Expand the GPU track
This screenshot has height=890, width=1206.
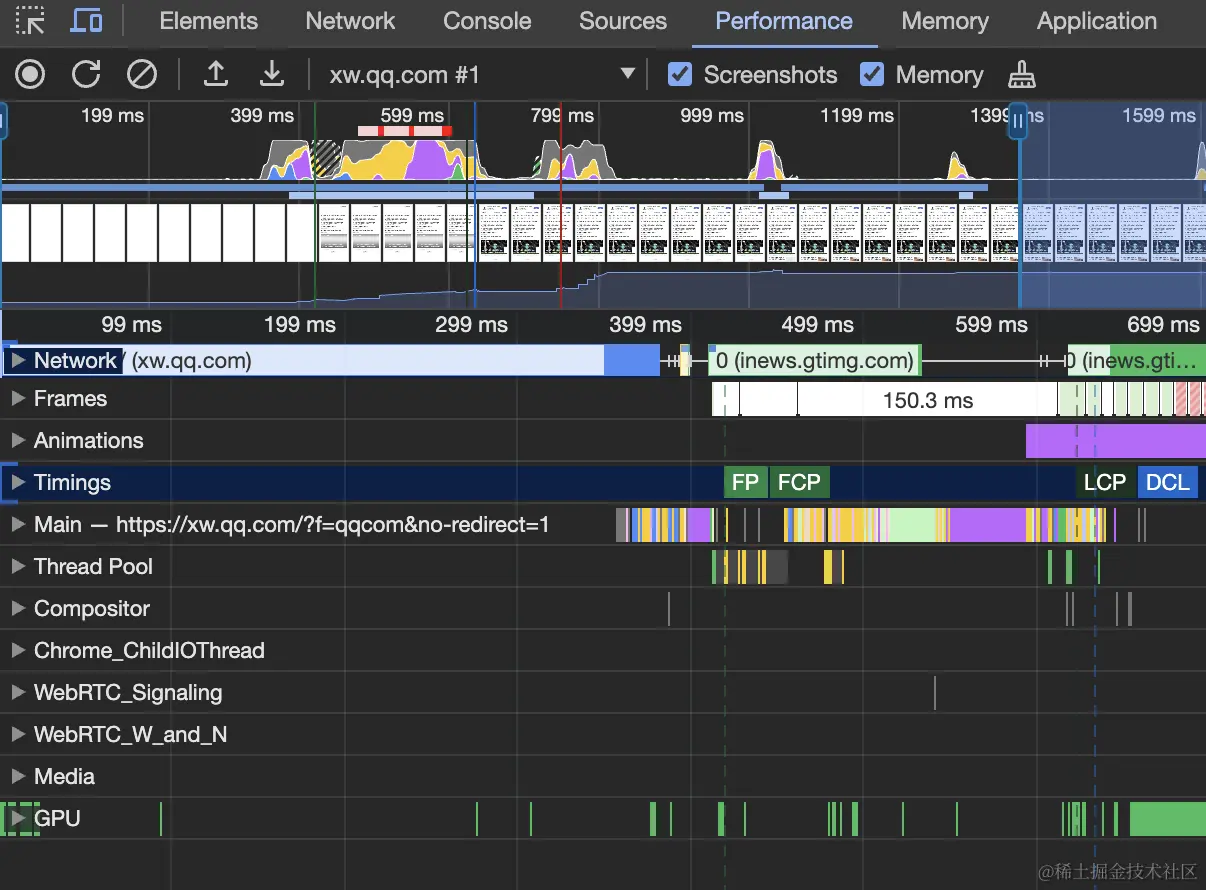[17, 818]
